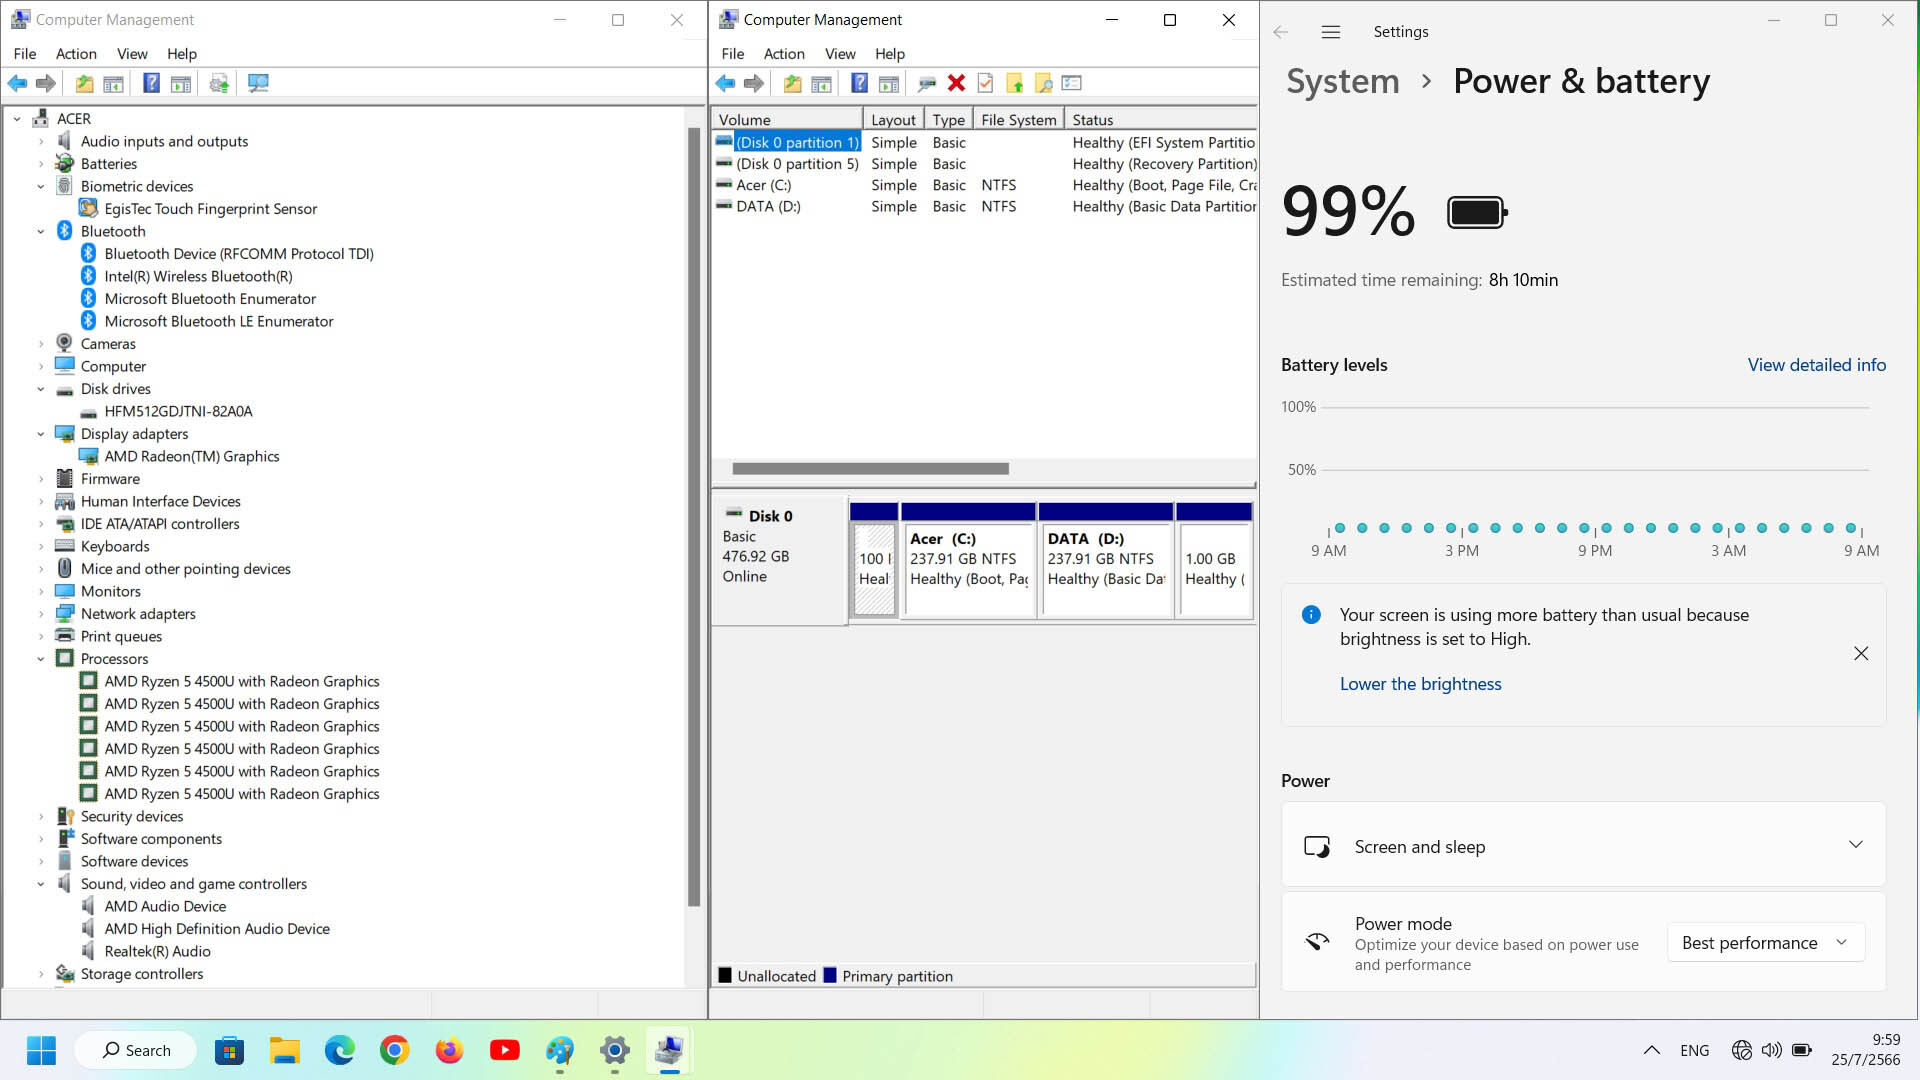Click the Windows Start button
The height and width of the screenshot is (1080, 1920).
[x=41, y=1050]
